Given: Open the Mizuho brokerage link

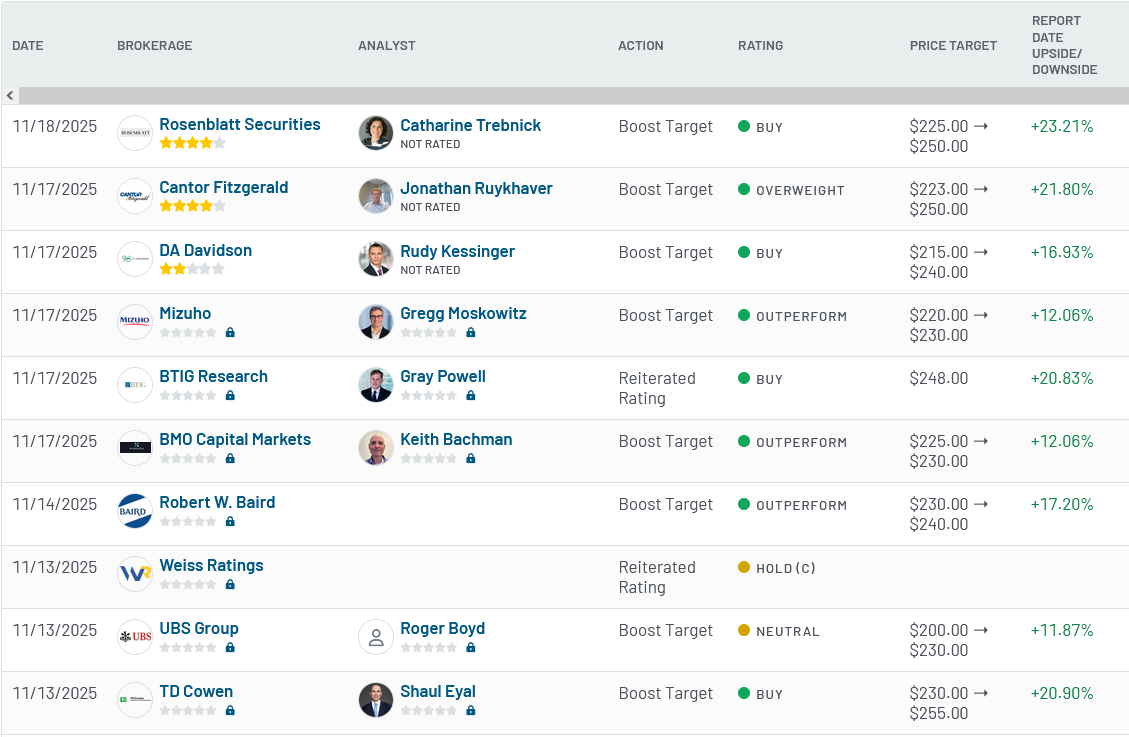Looking at the screenshot, I should [x=185, y=314].
